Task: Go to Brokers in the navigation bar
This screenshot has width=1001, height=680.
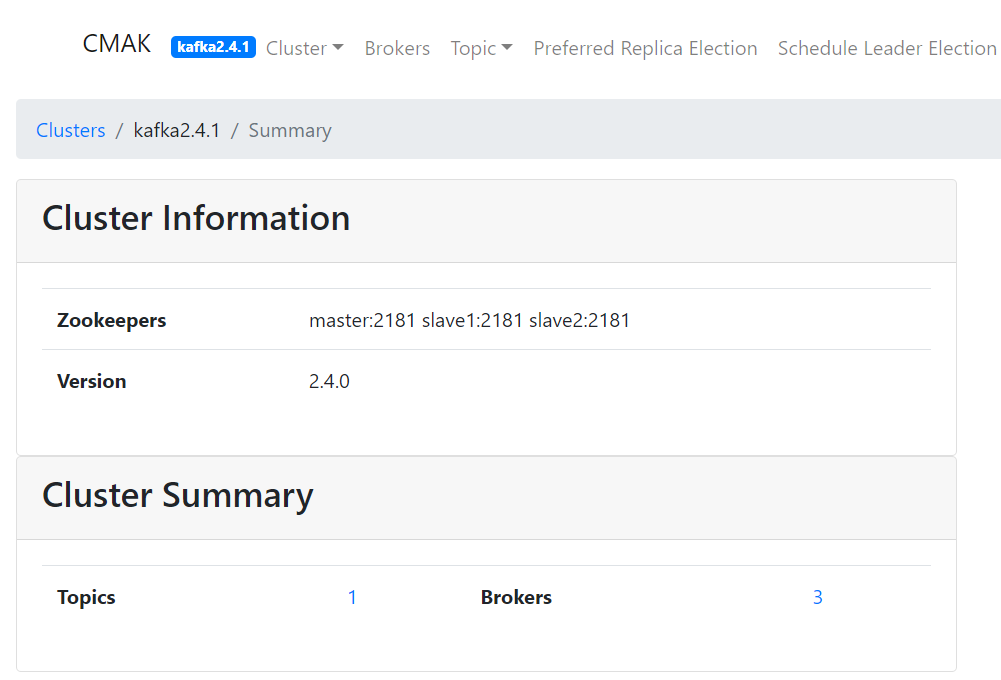Action: click(397, 48)
